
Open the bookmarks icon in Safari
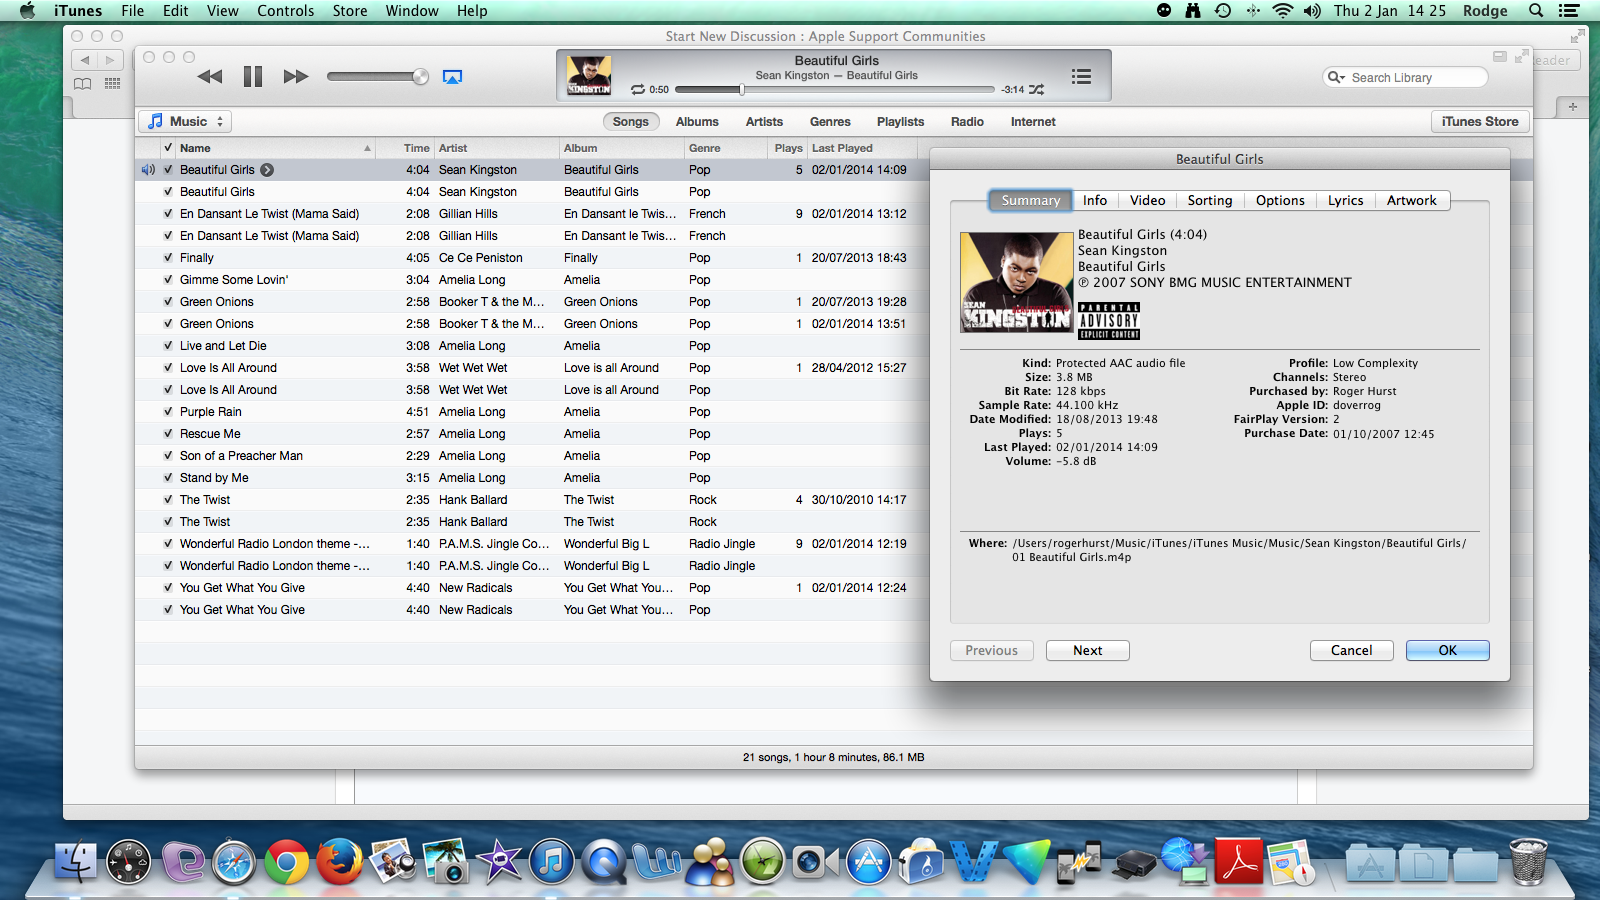click(x=84, y=84)
